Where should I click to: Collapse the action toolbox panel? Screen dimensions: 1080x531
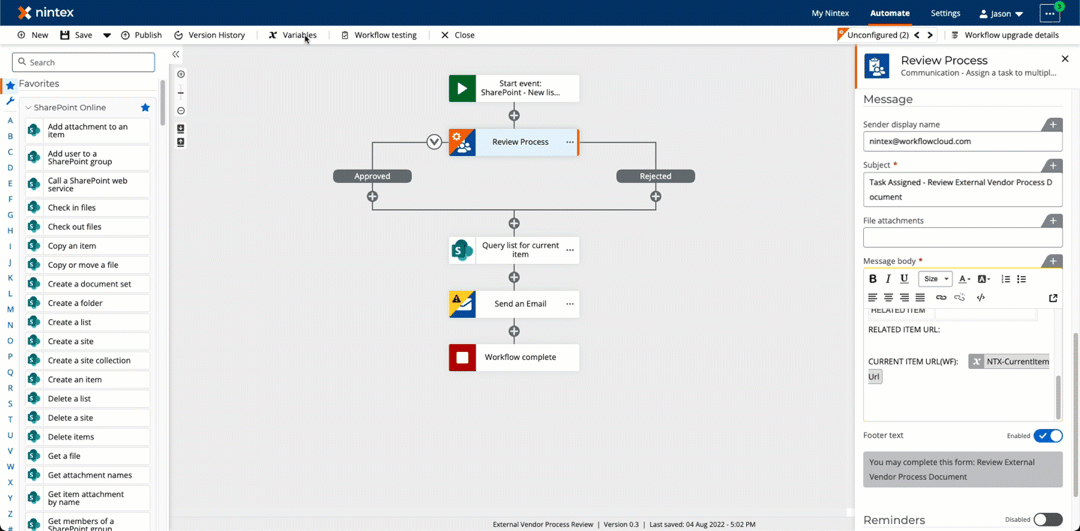(x=176, y=54)
